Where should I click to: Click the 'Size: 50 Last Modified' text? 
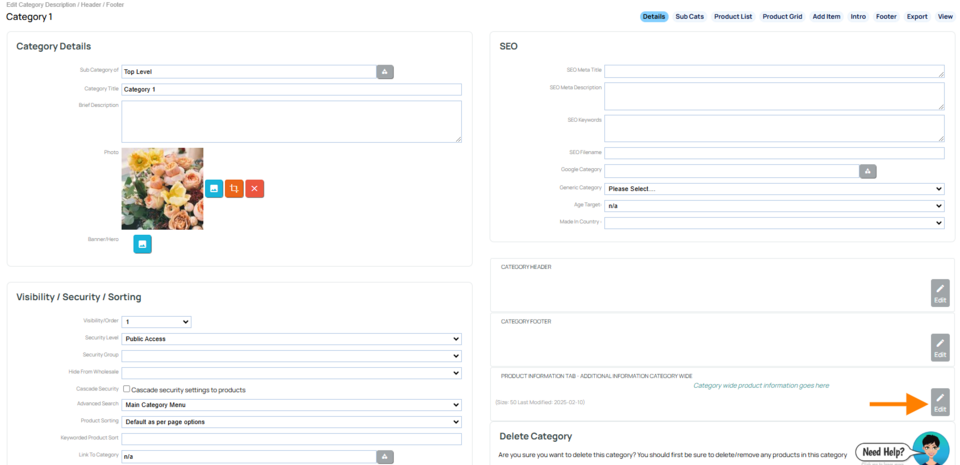(x=541, y=403)
